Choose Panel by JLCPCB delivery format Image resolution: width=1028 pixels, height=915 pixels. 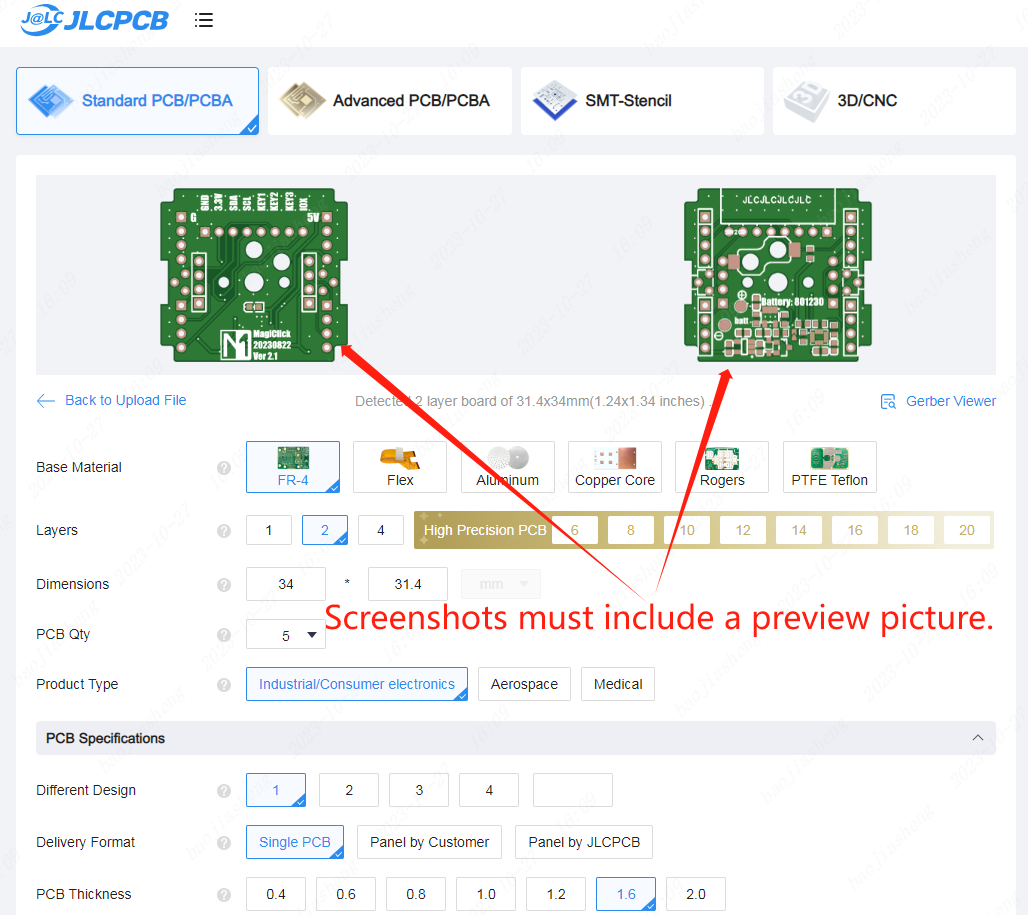pyautogui.click(x=583, y=842)
